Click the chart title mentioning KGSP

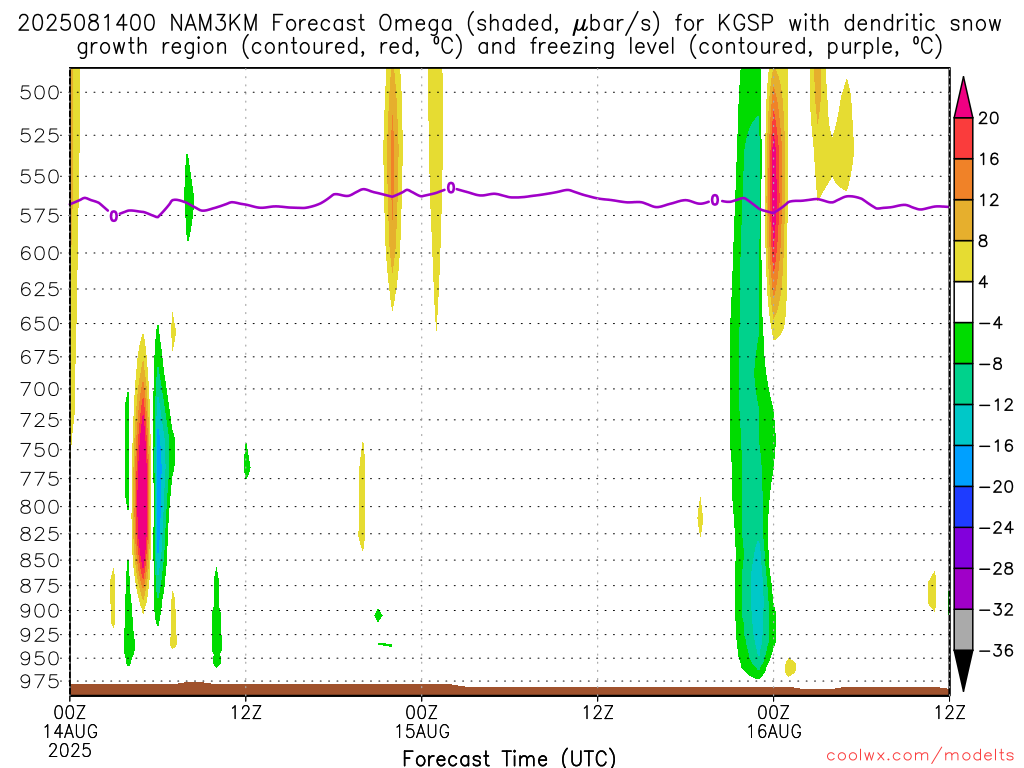coord(509,35)
